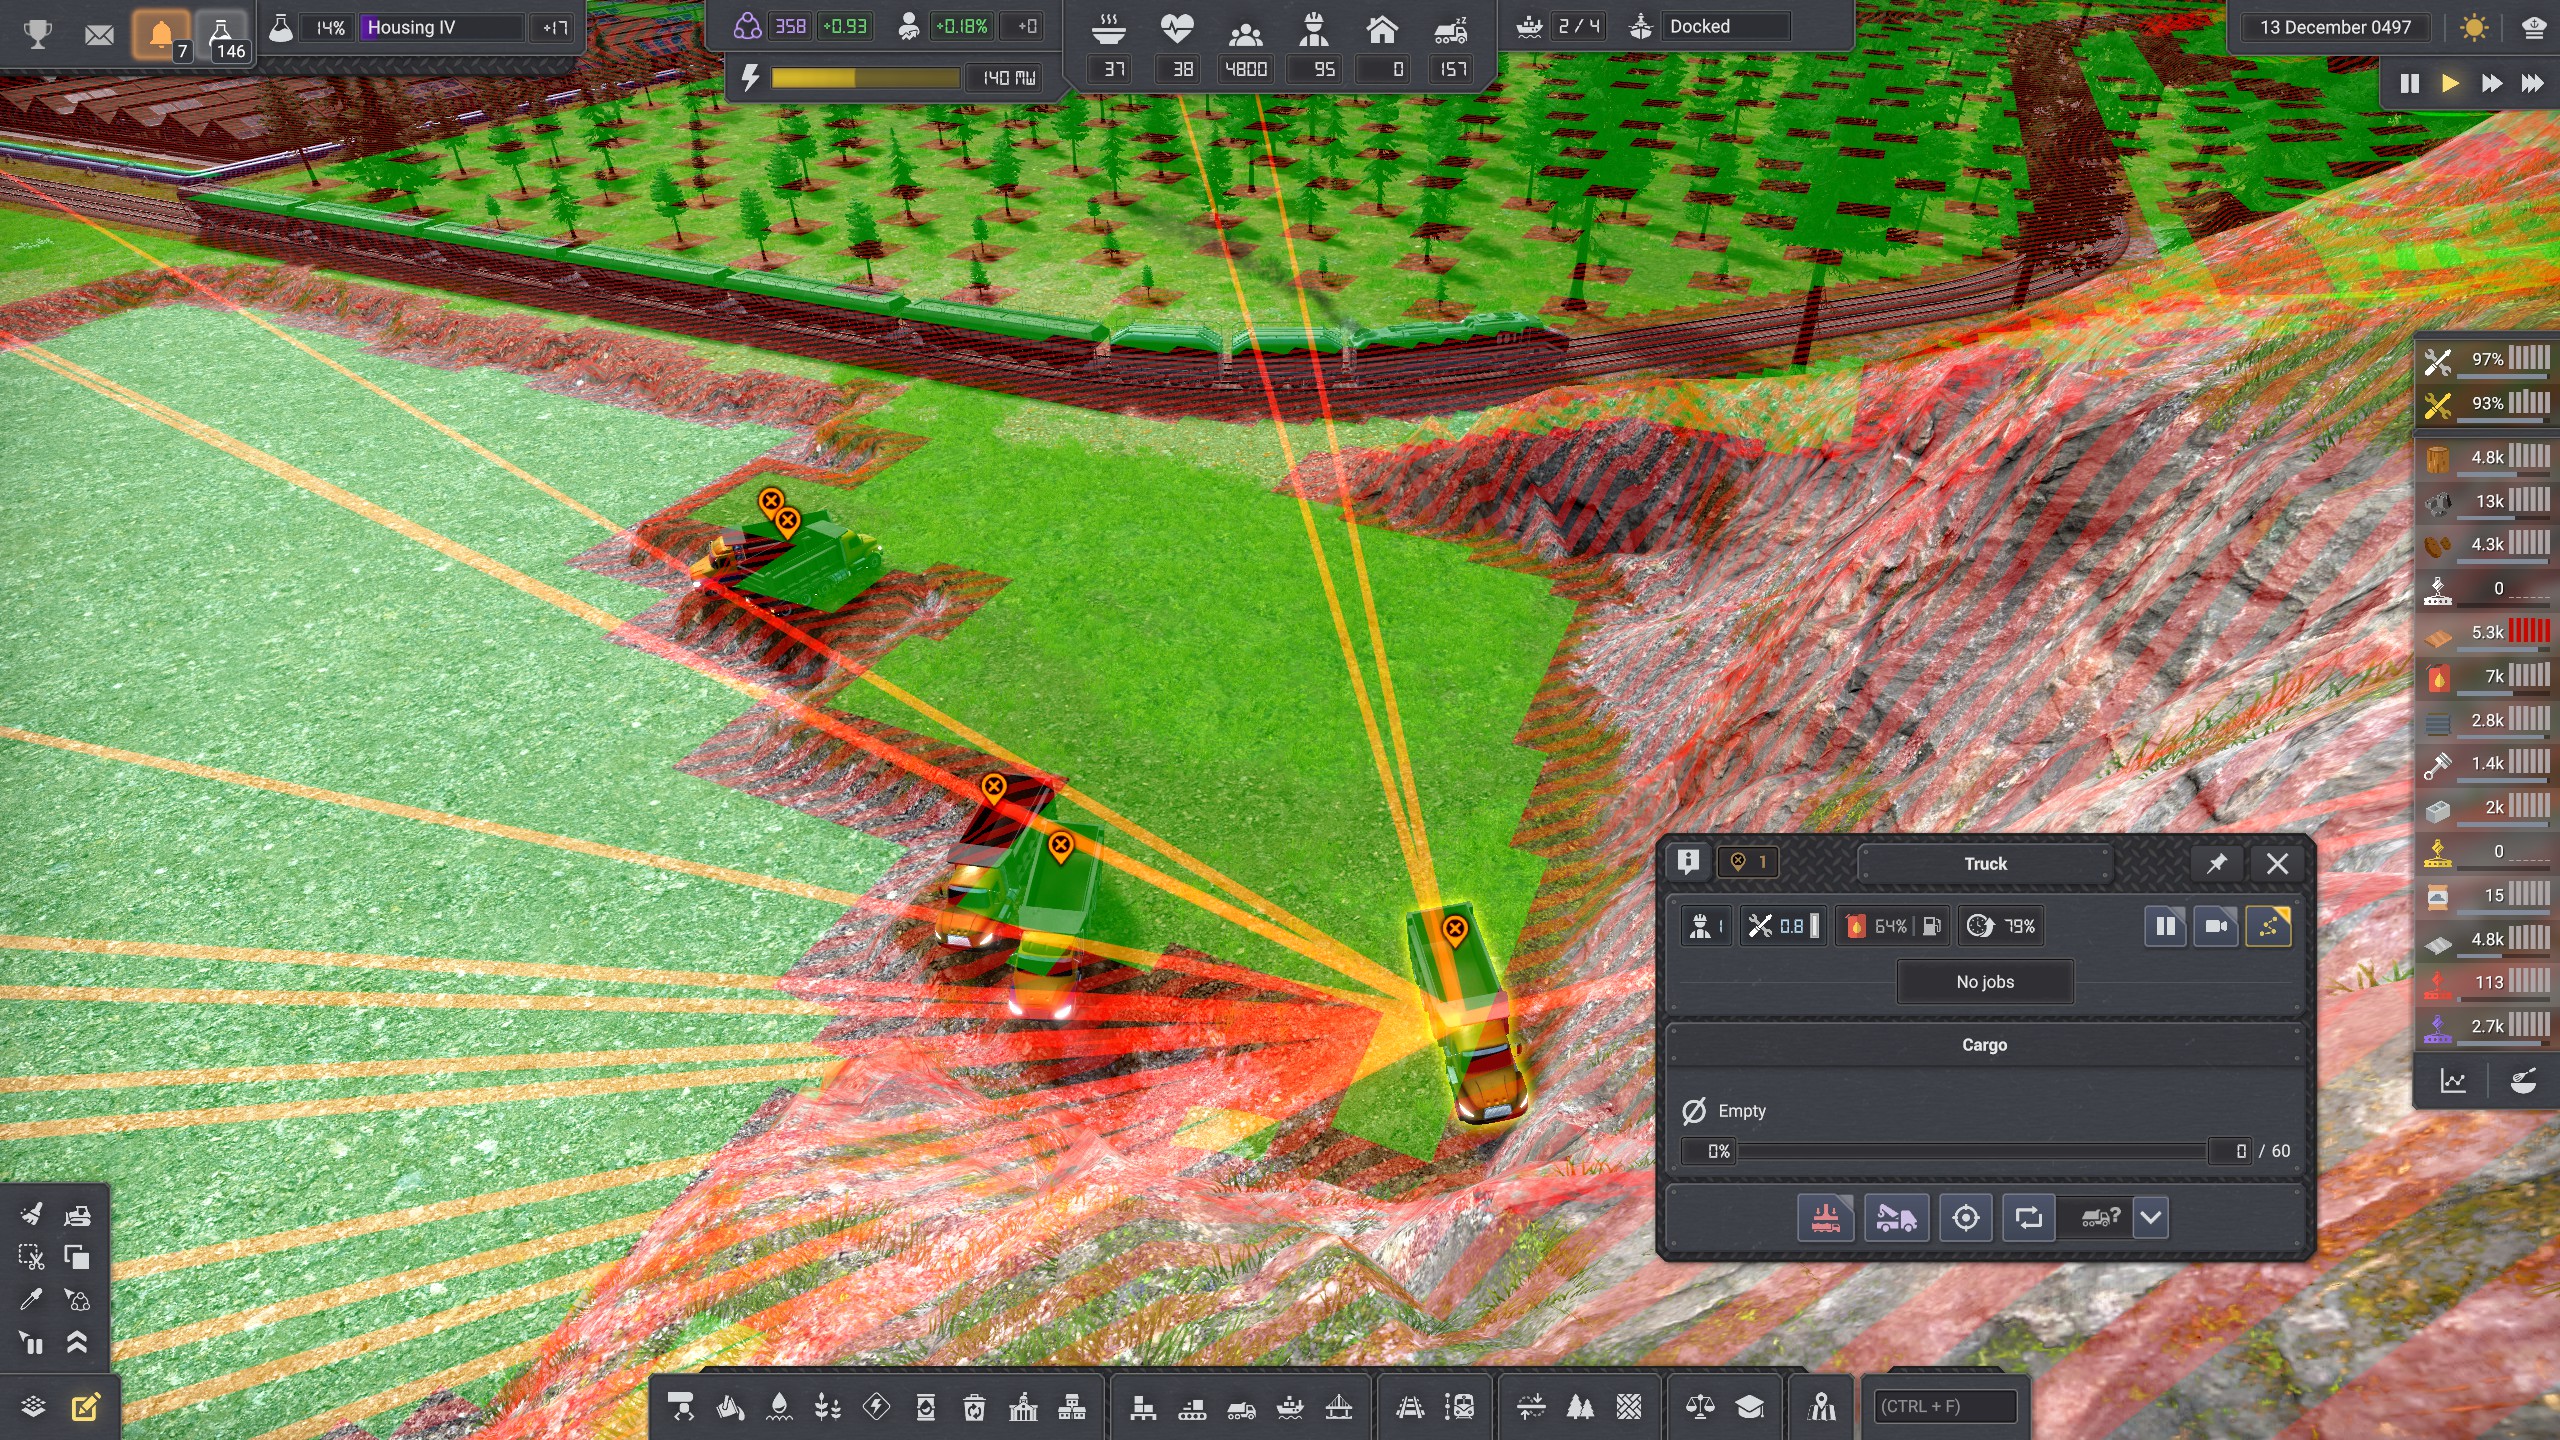Click the date 13 December 0497
Viewport: 2560px width, 1440px height.
coord(2335,27)
